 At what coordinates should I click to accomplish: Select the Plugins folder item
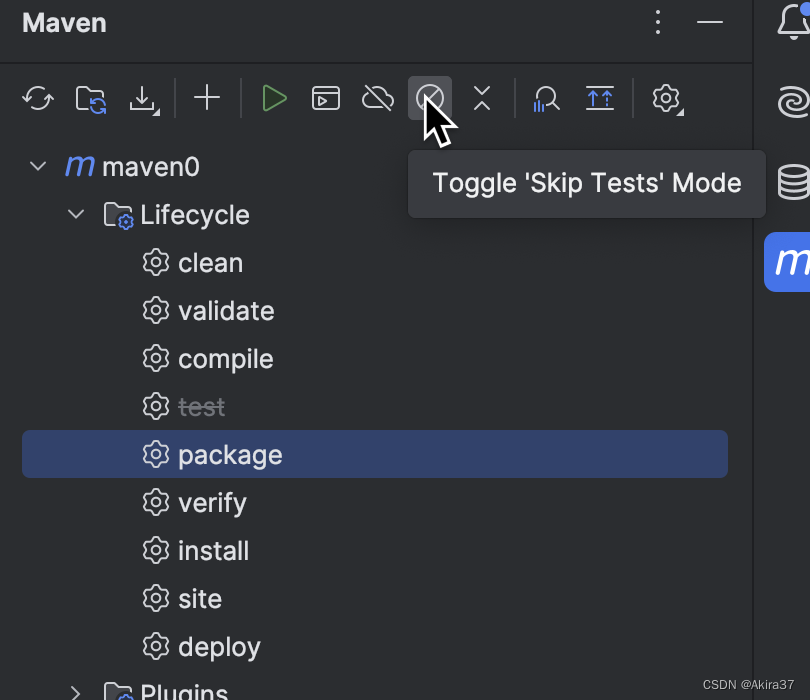tap(184, 692)
